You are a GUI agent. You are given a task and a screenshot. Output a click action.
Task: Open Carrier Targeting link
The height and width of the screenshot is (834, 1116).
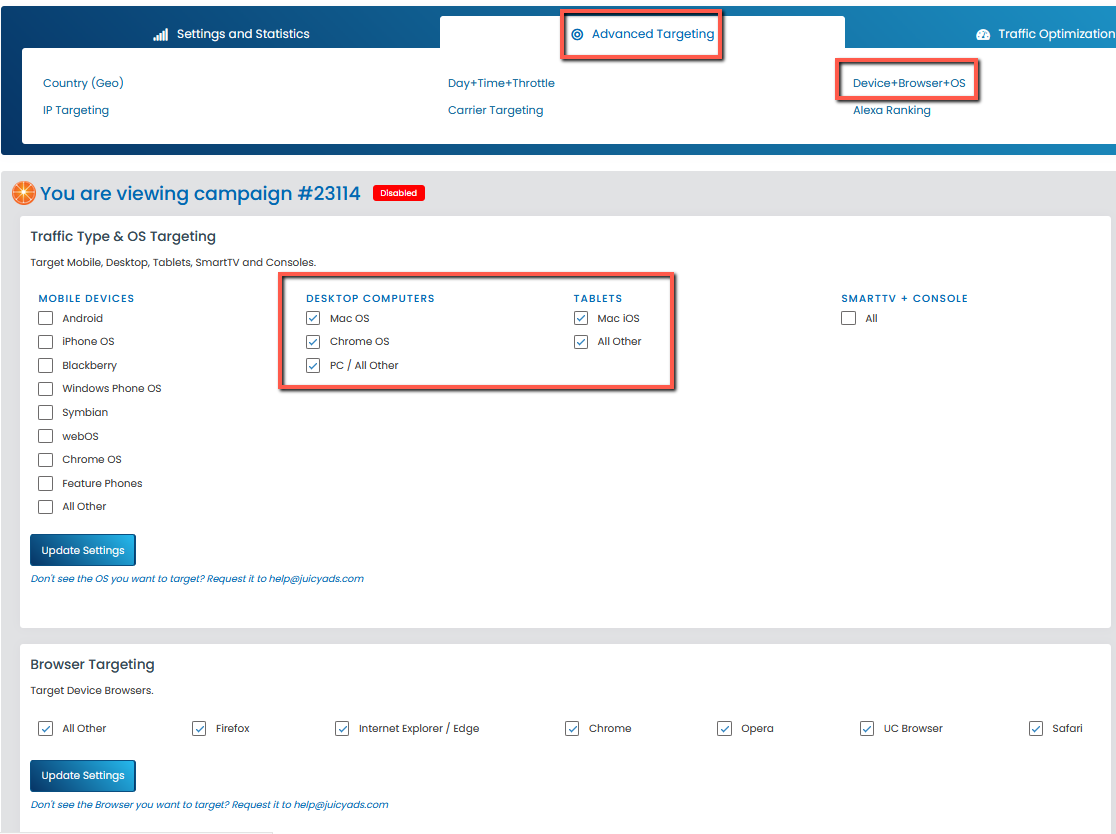tap(495, 110)
